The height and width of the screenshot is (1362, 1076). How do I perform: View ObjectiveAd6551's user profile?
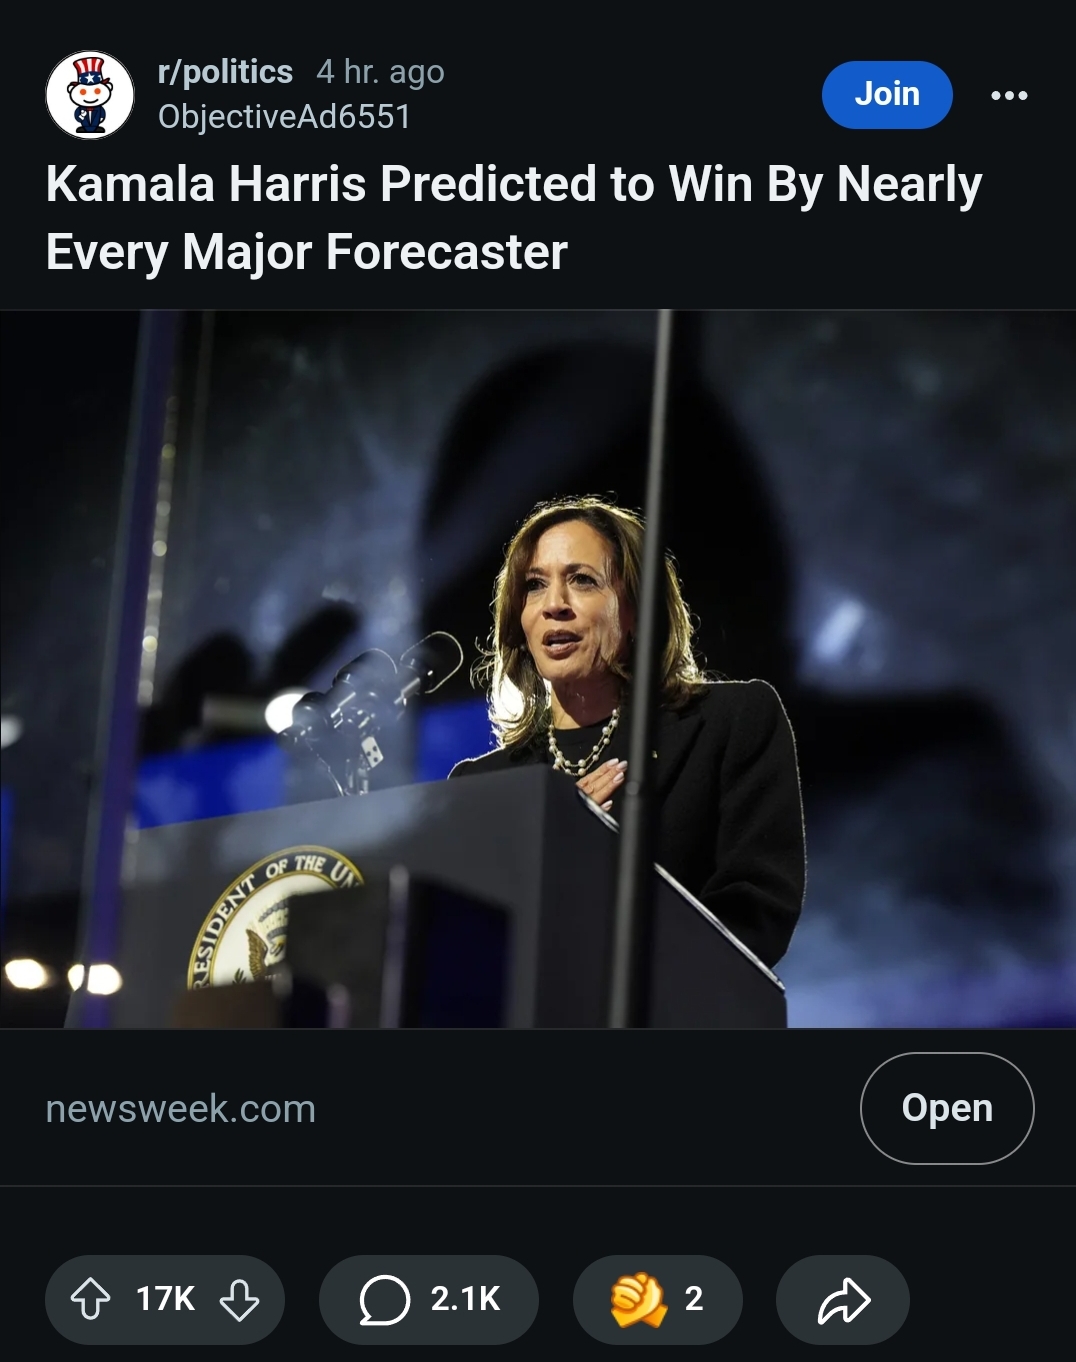point(284,117)
